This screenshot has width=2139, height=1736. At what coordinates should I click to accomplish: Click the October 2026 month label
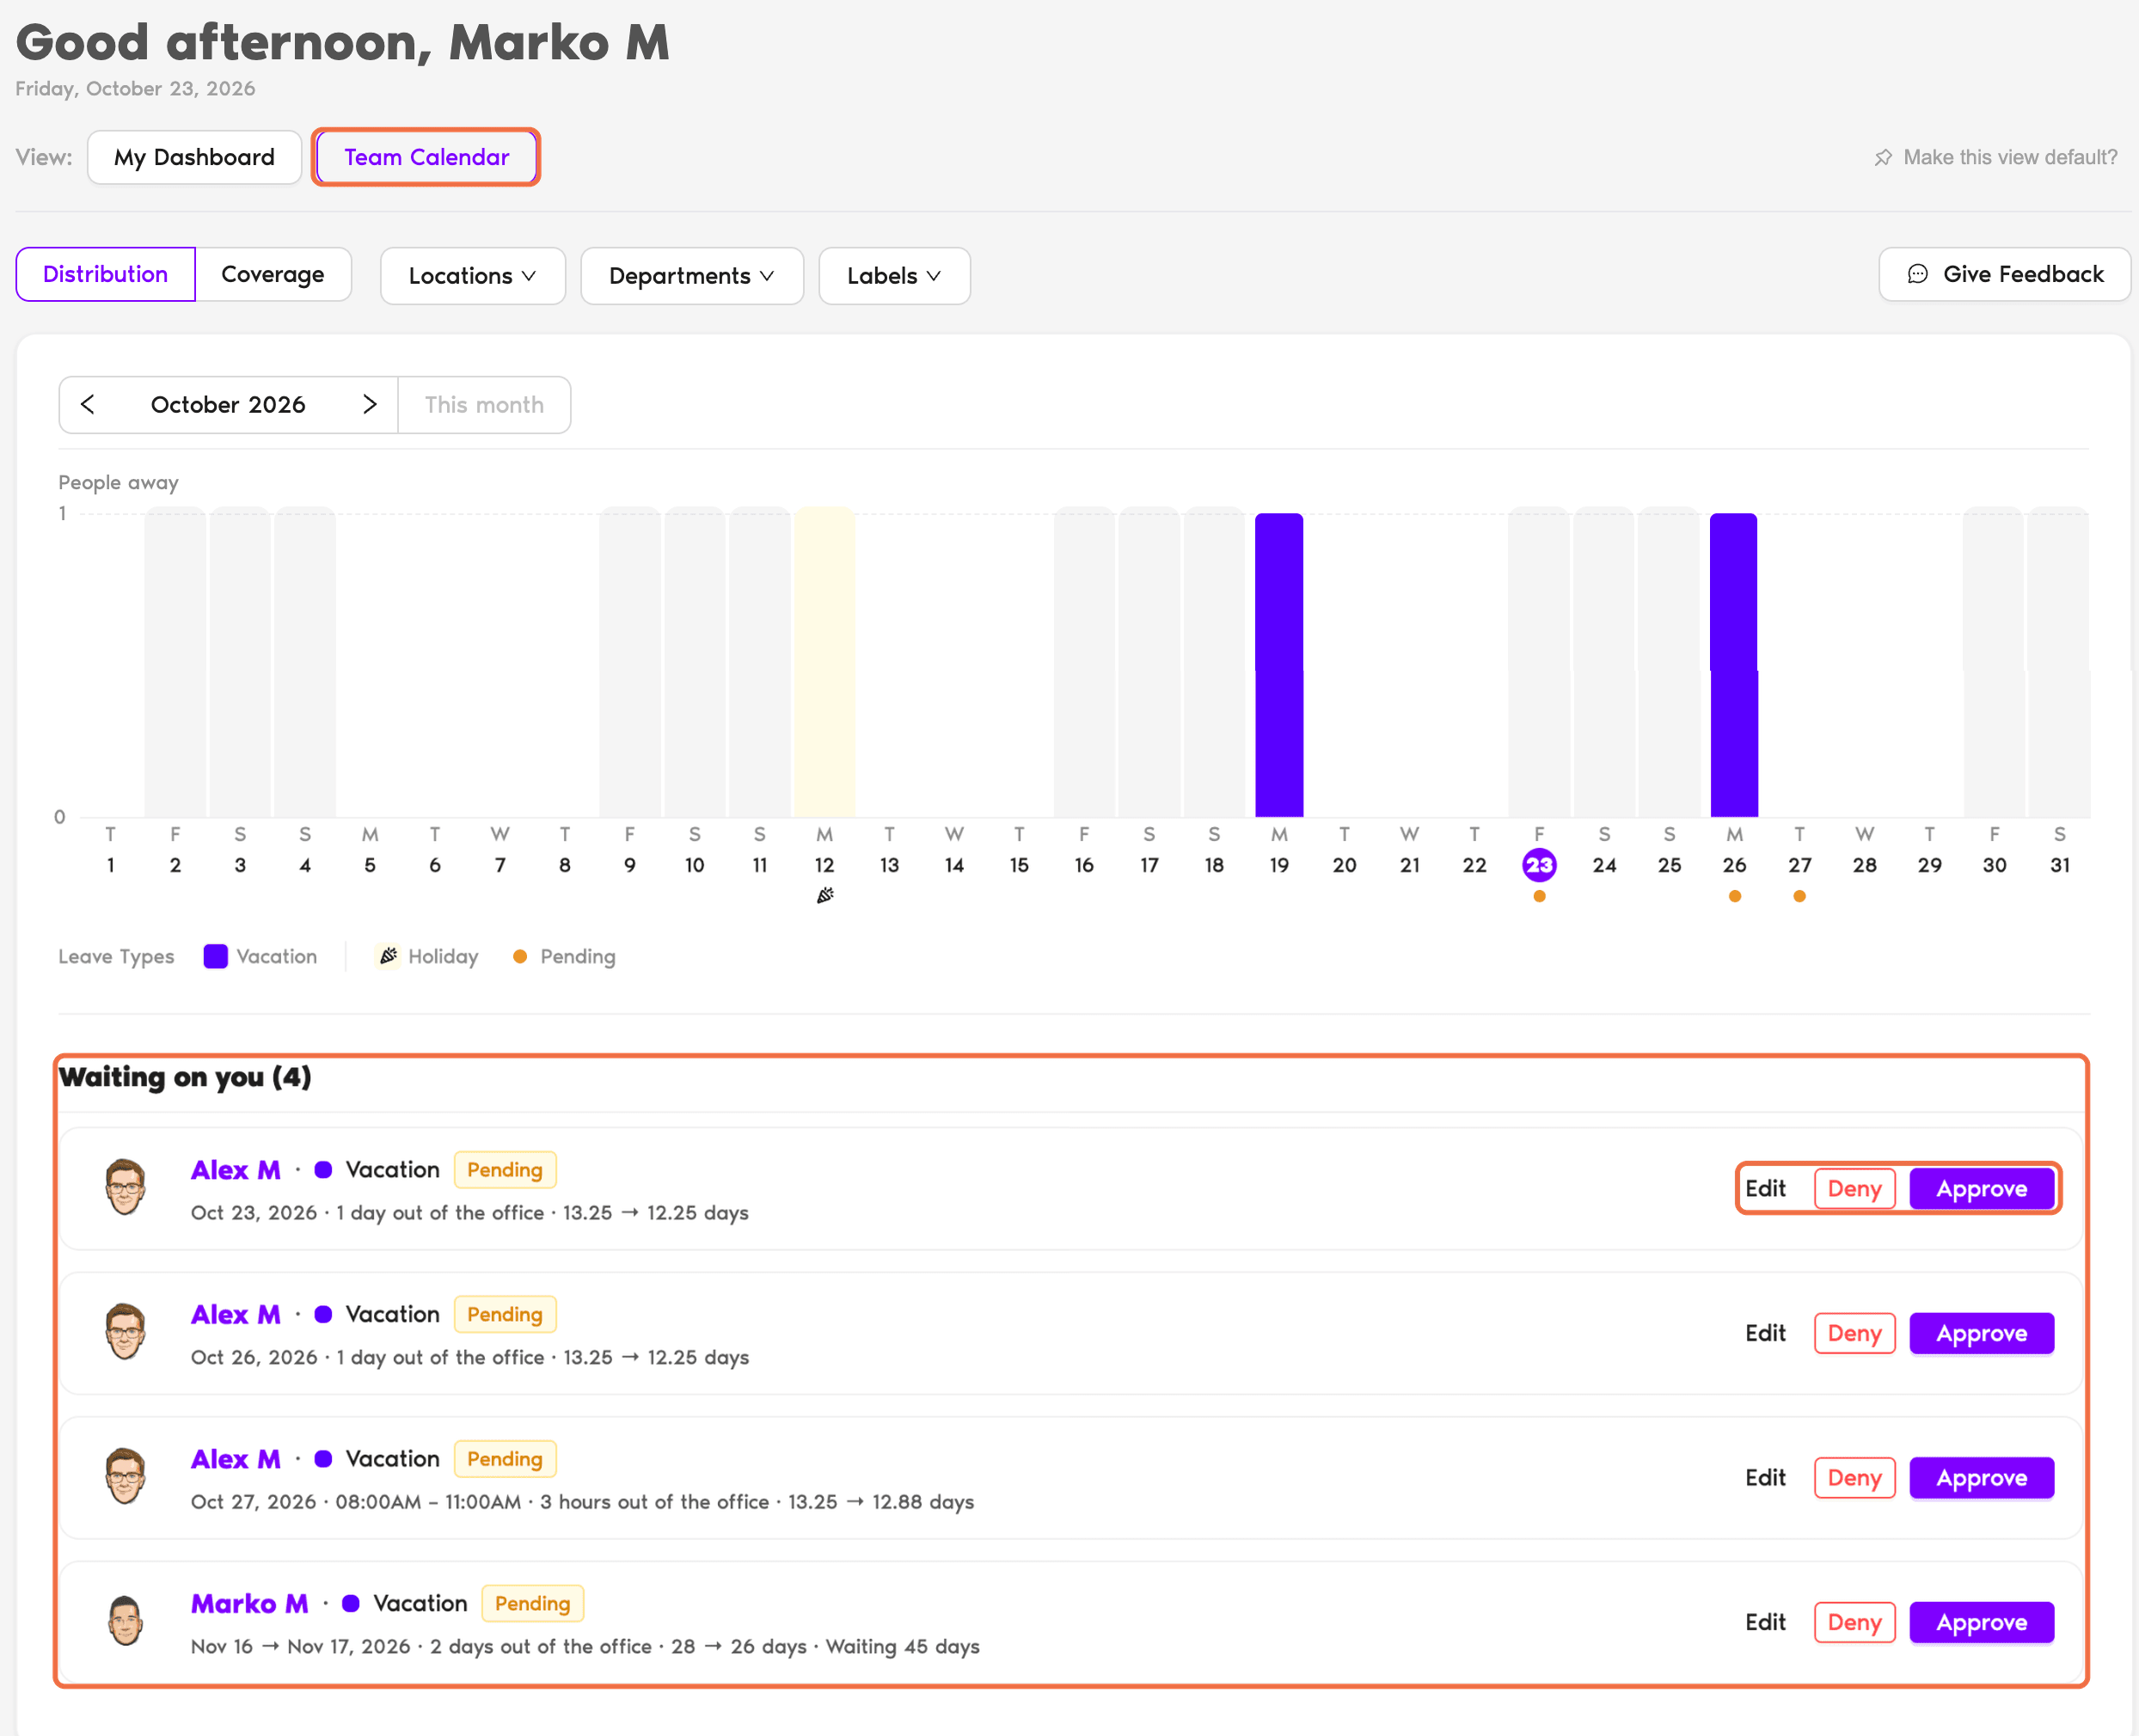coord(228,404)
